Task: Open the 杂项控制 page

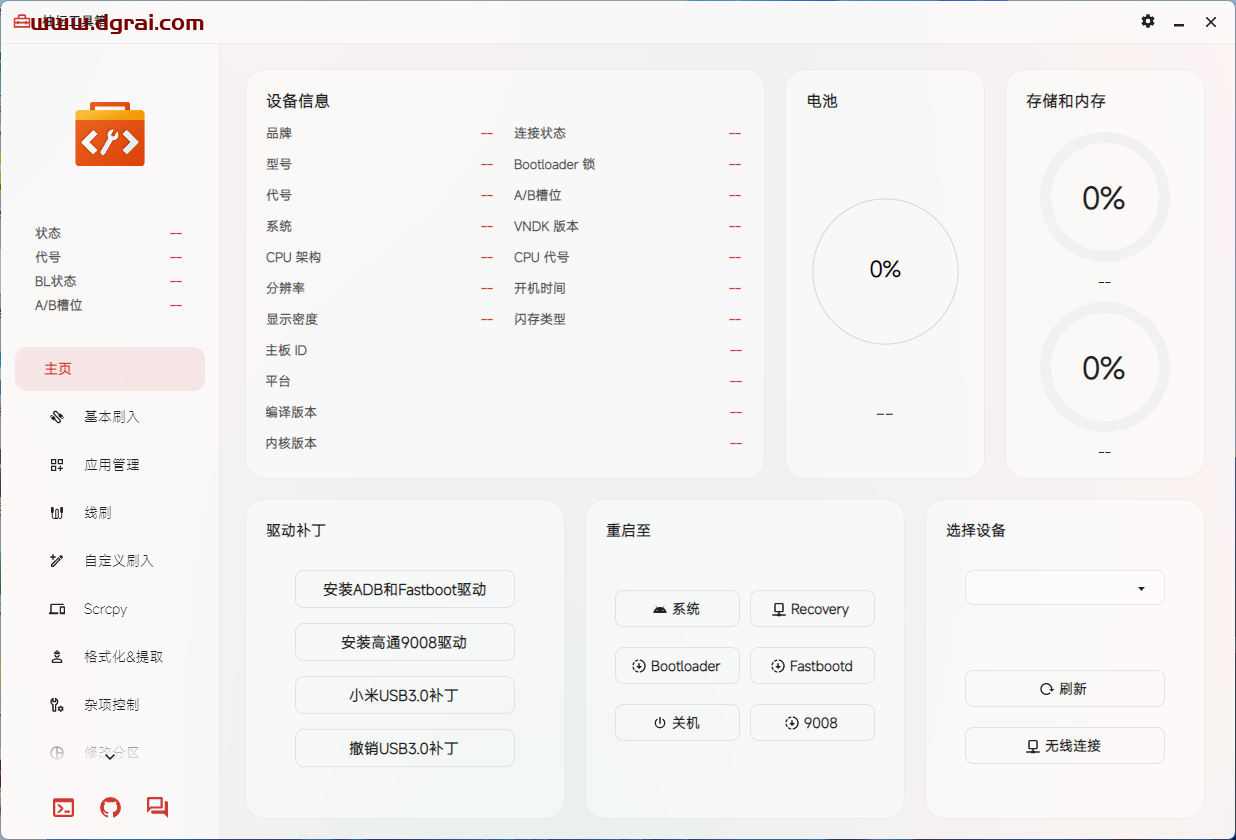Action: 110,705
